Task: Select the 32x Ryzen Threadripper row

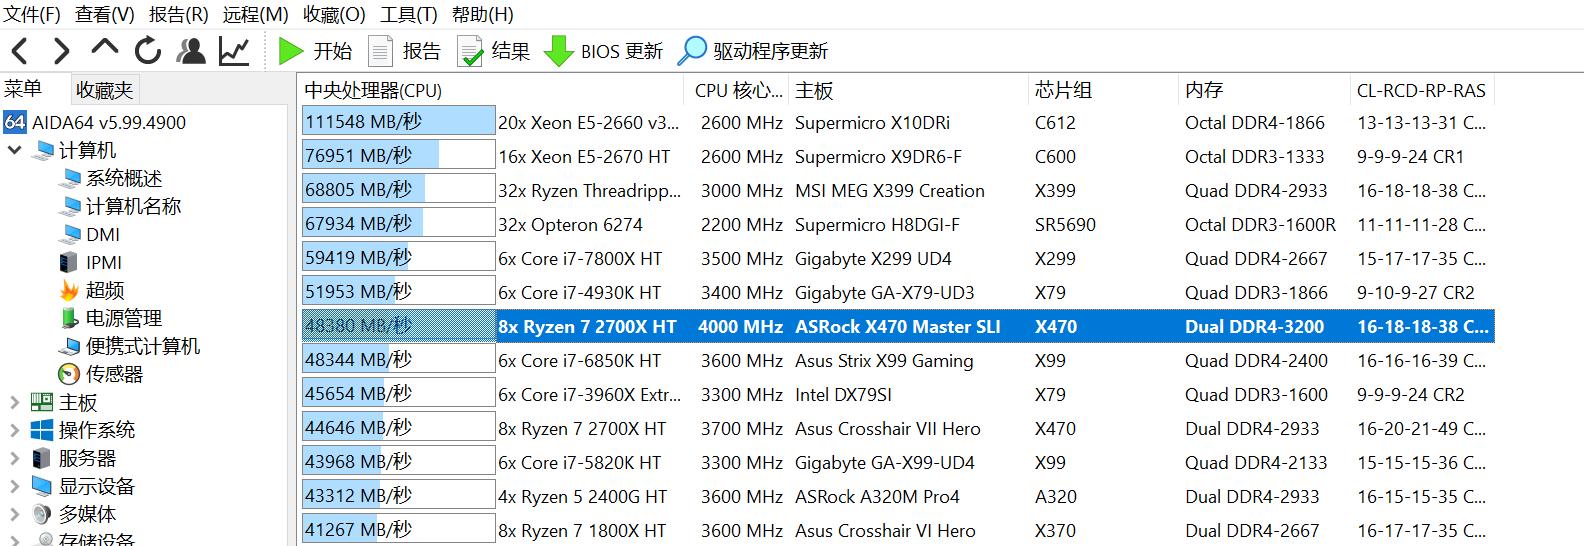Action: (897, 190)
